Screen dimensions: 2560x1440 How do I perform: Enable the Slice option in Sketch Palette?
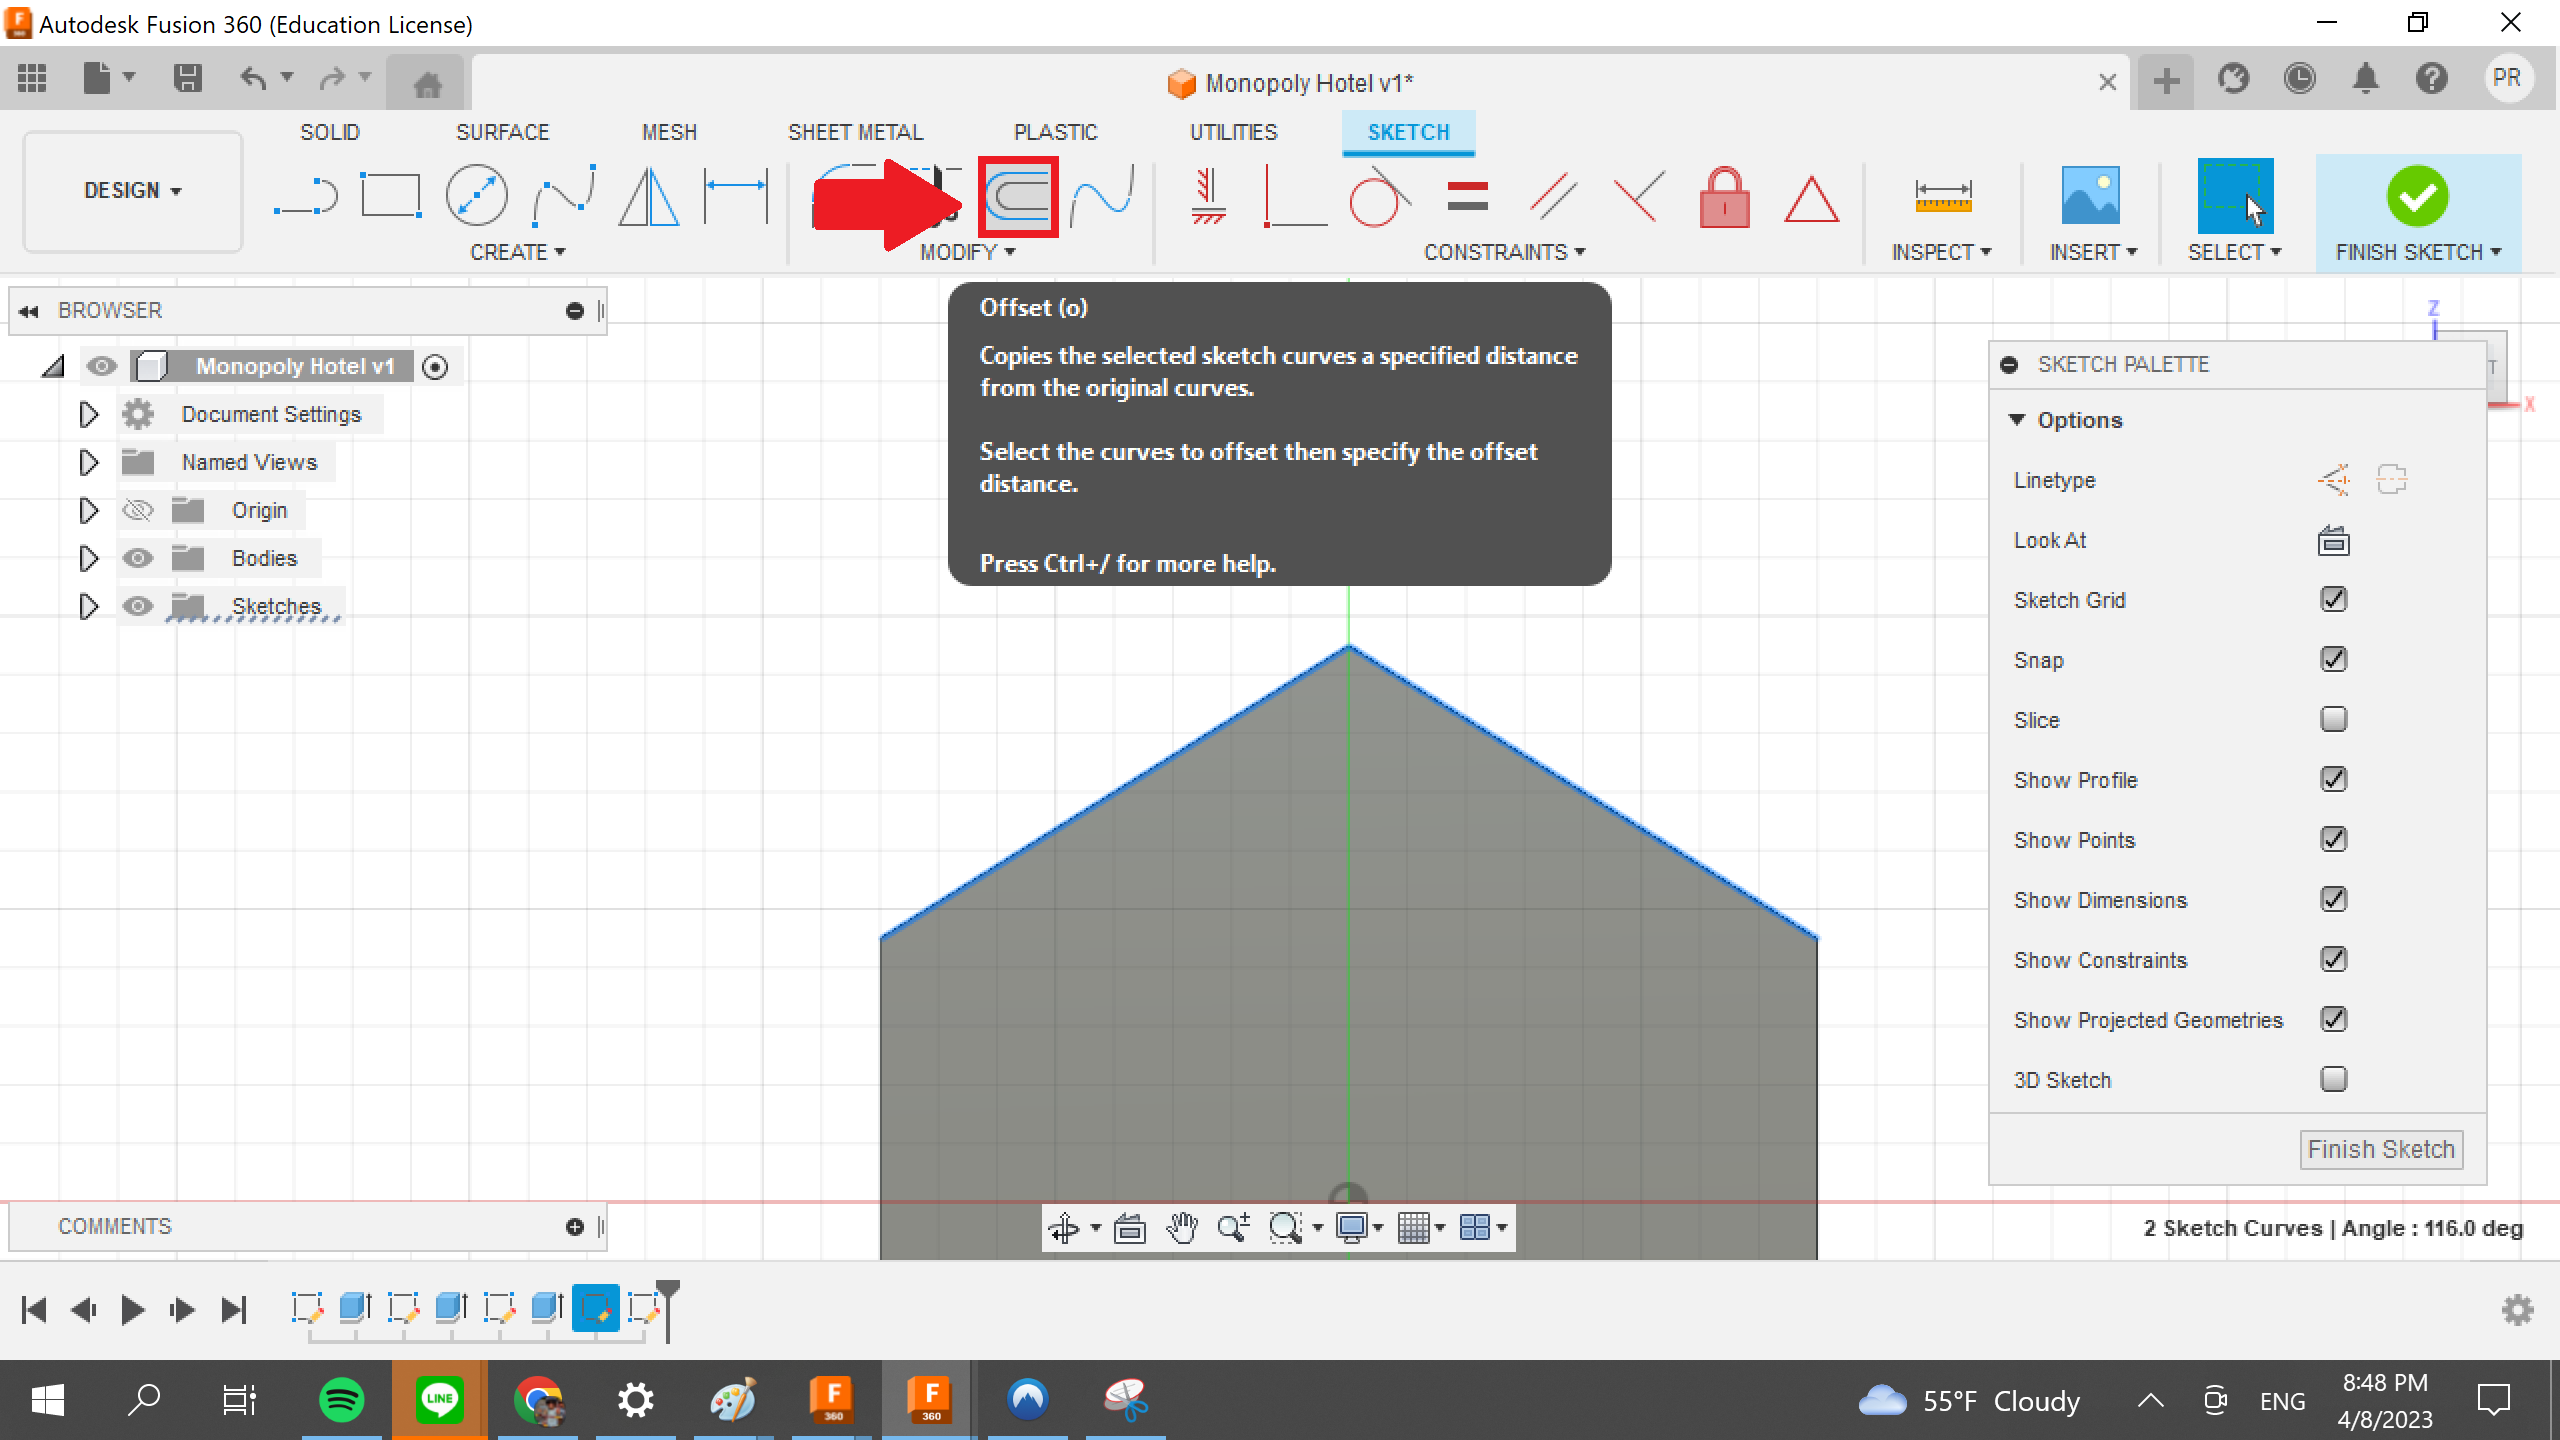pos(2332,719)
